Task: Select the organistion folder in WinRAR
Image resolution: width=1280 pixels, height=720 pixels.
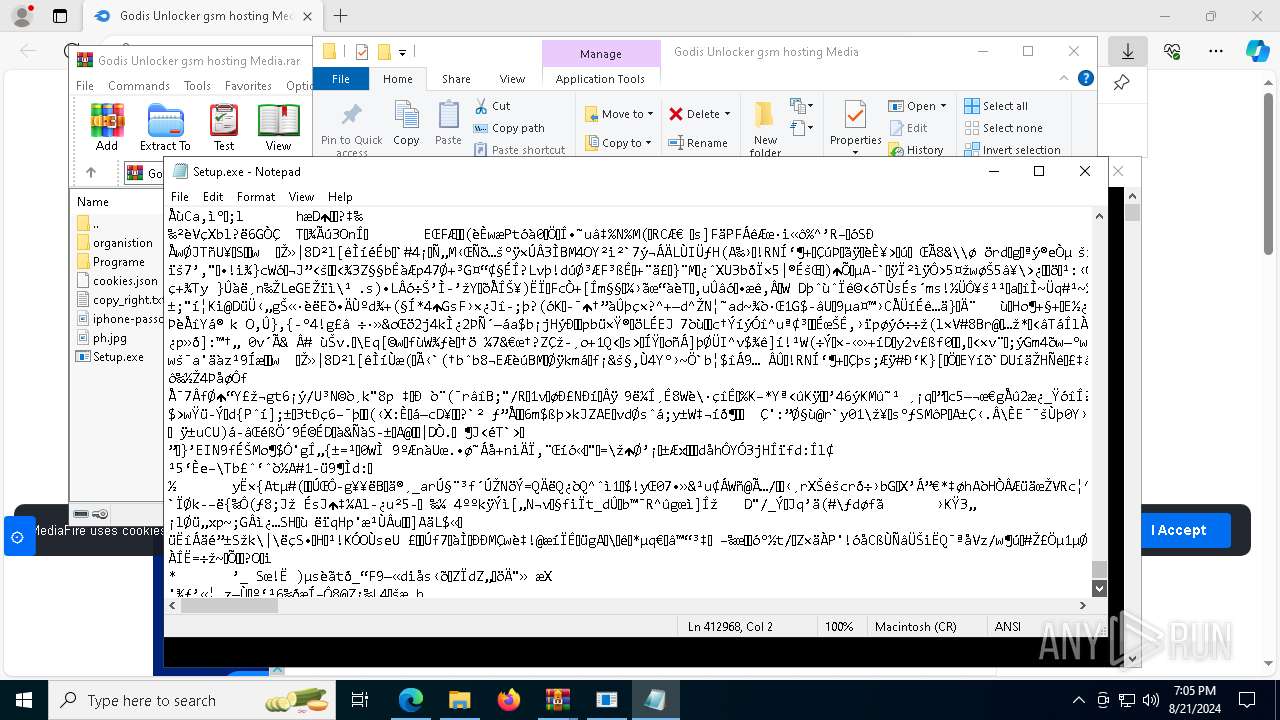Action: click(115, 243)
